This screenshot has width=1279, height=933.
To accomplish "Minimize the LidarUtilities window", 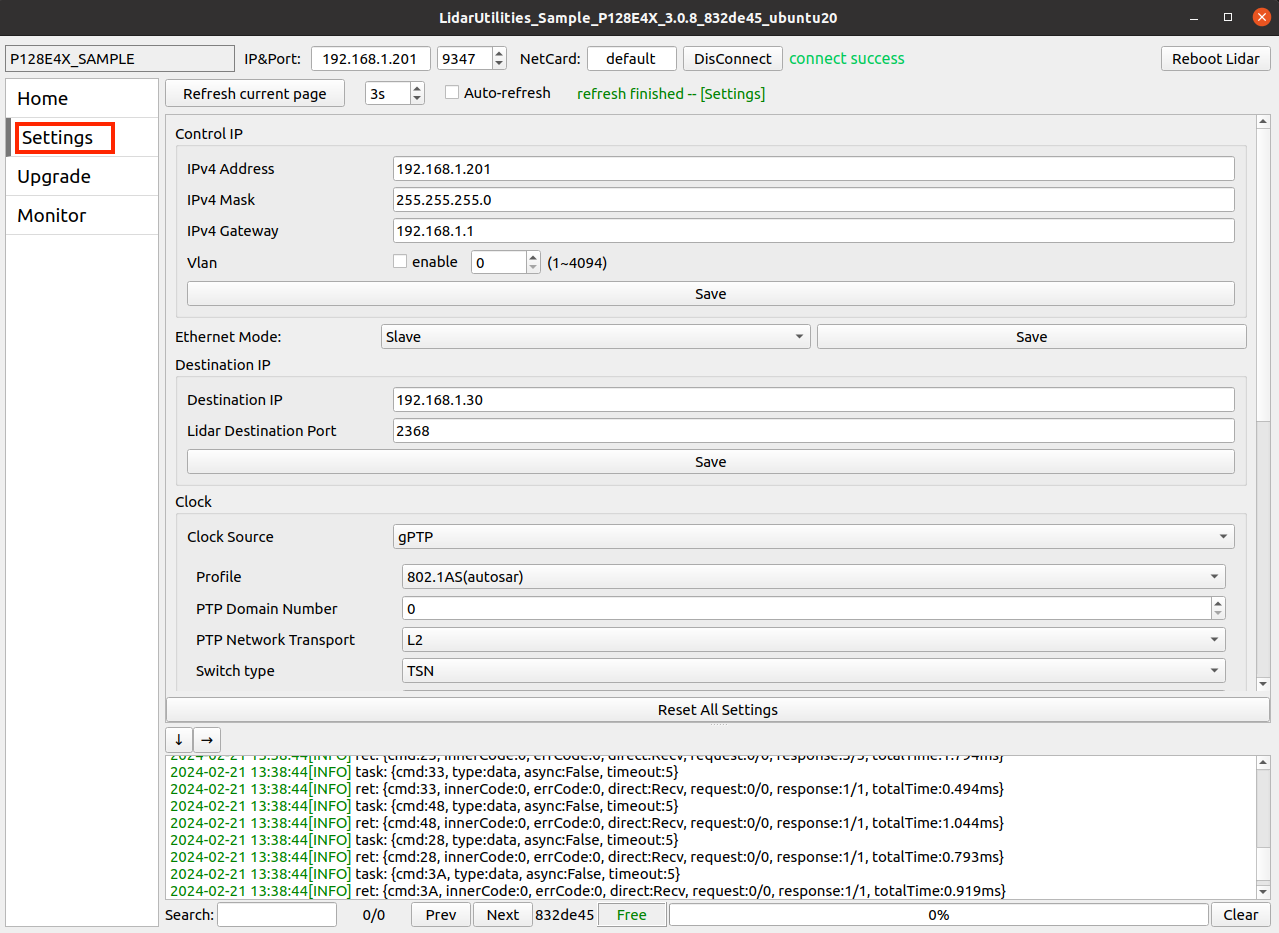I will [1195, 17].
